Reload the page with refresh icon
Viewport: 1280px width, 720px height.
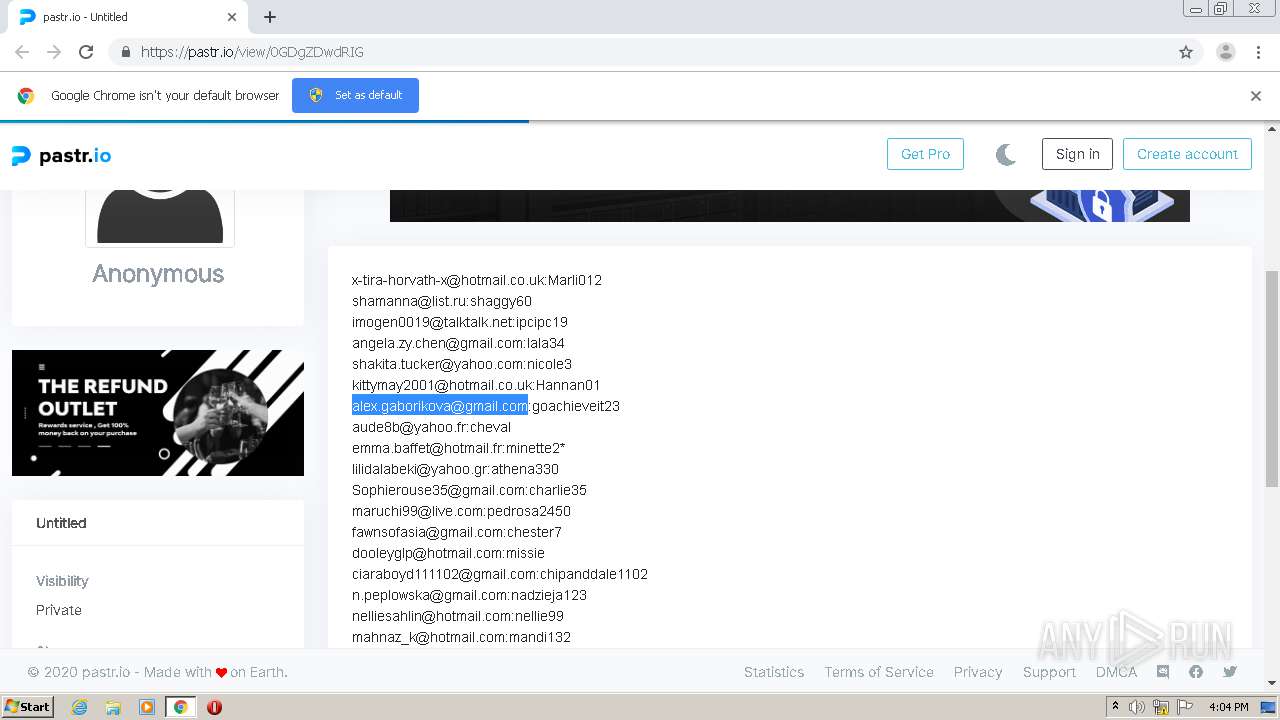tap(86, 52)
